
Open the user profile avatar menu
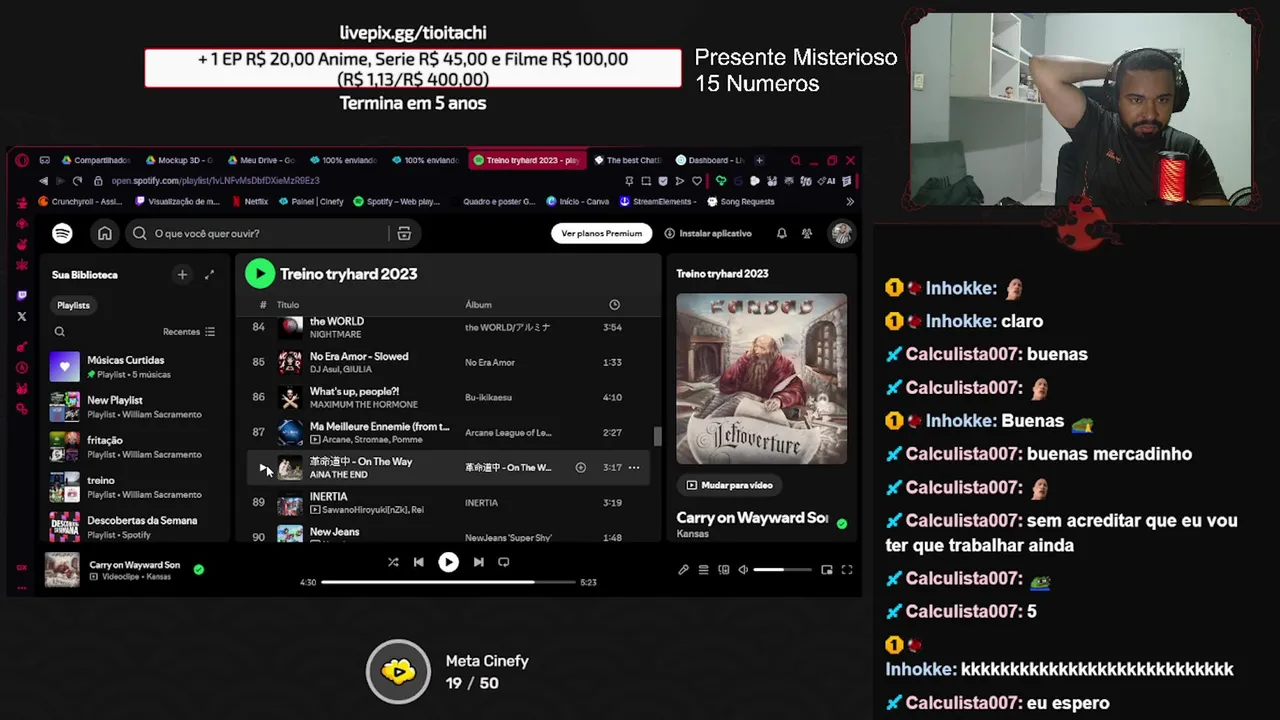tap(842, 233)
